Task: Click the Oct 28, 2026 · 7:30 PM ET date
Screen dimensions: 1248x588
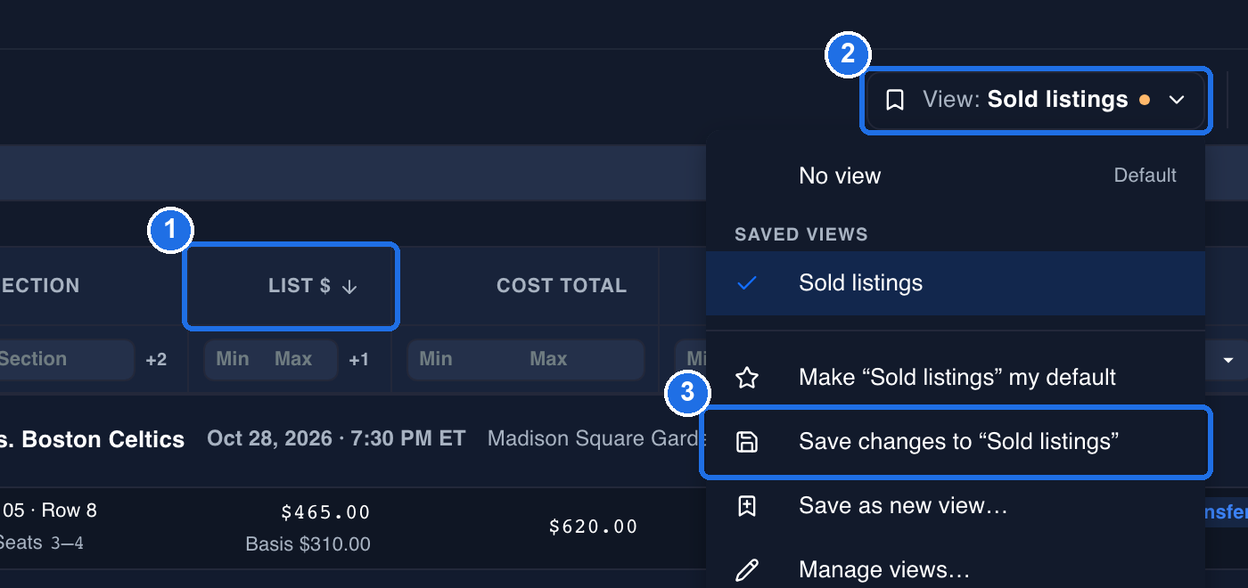Action: [336, 439]
